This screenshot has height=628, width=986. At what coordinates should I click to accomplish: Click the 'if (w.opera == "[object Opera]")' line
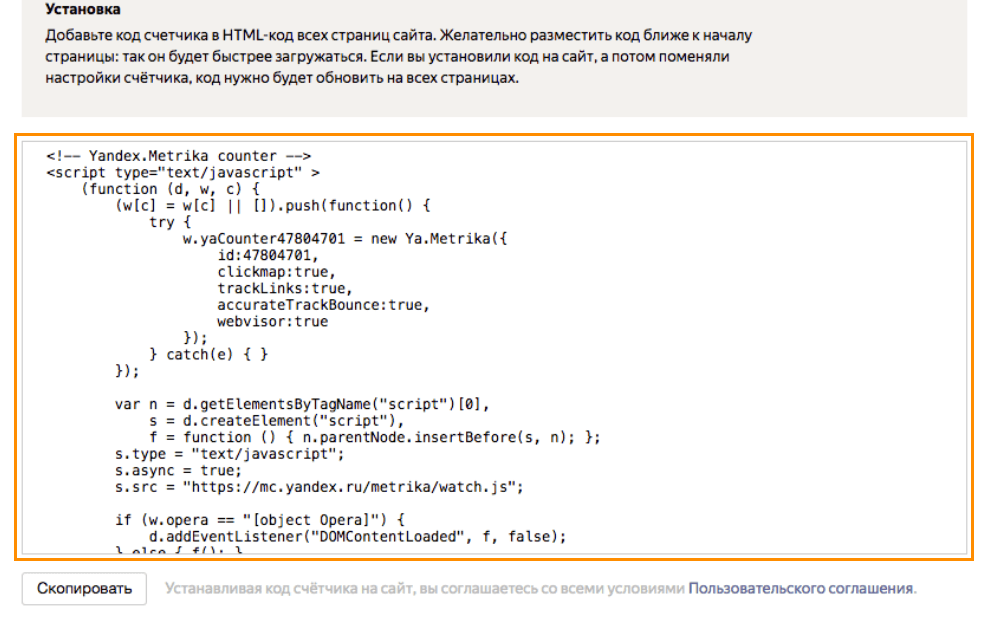coord(260,520)
